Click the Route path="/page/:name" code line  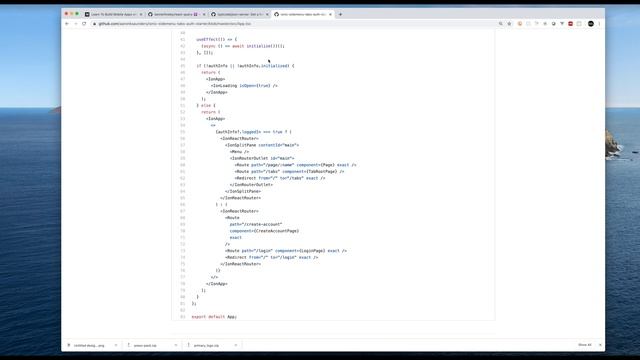pos(296,165)
